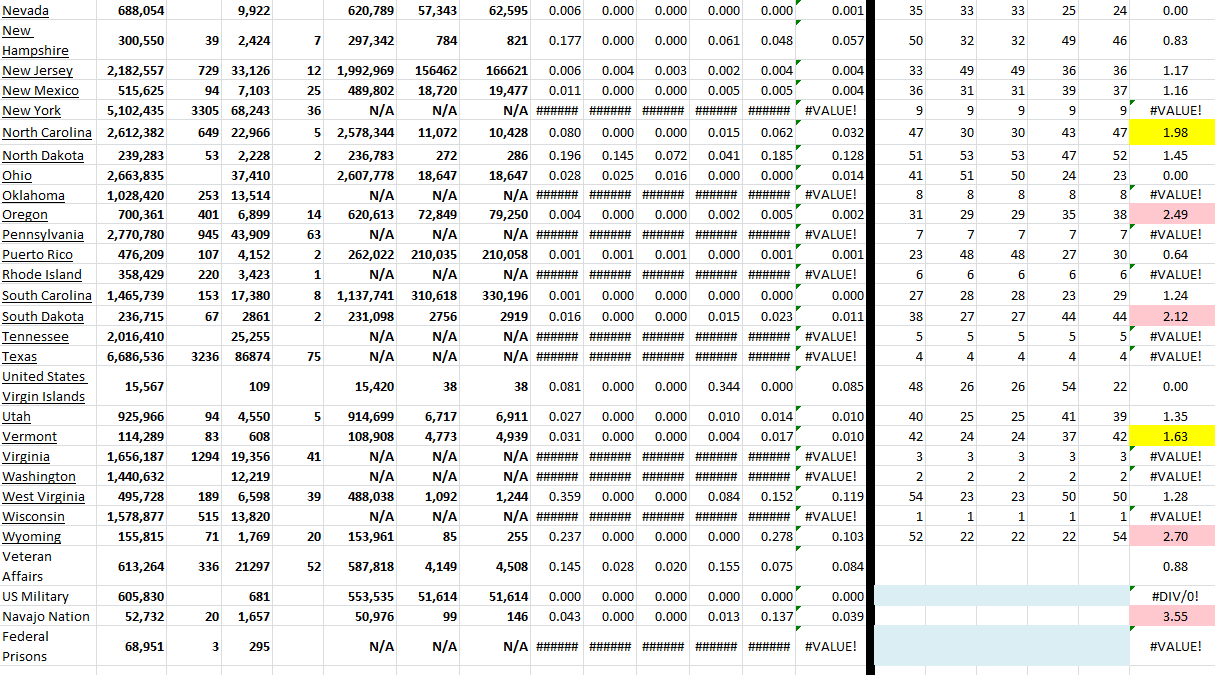Open the Nevada state hyperlink
The height and width of the screenshot is (675, 1215).
pyautogui.click(x=25, y=10)
